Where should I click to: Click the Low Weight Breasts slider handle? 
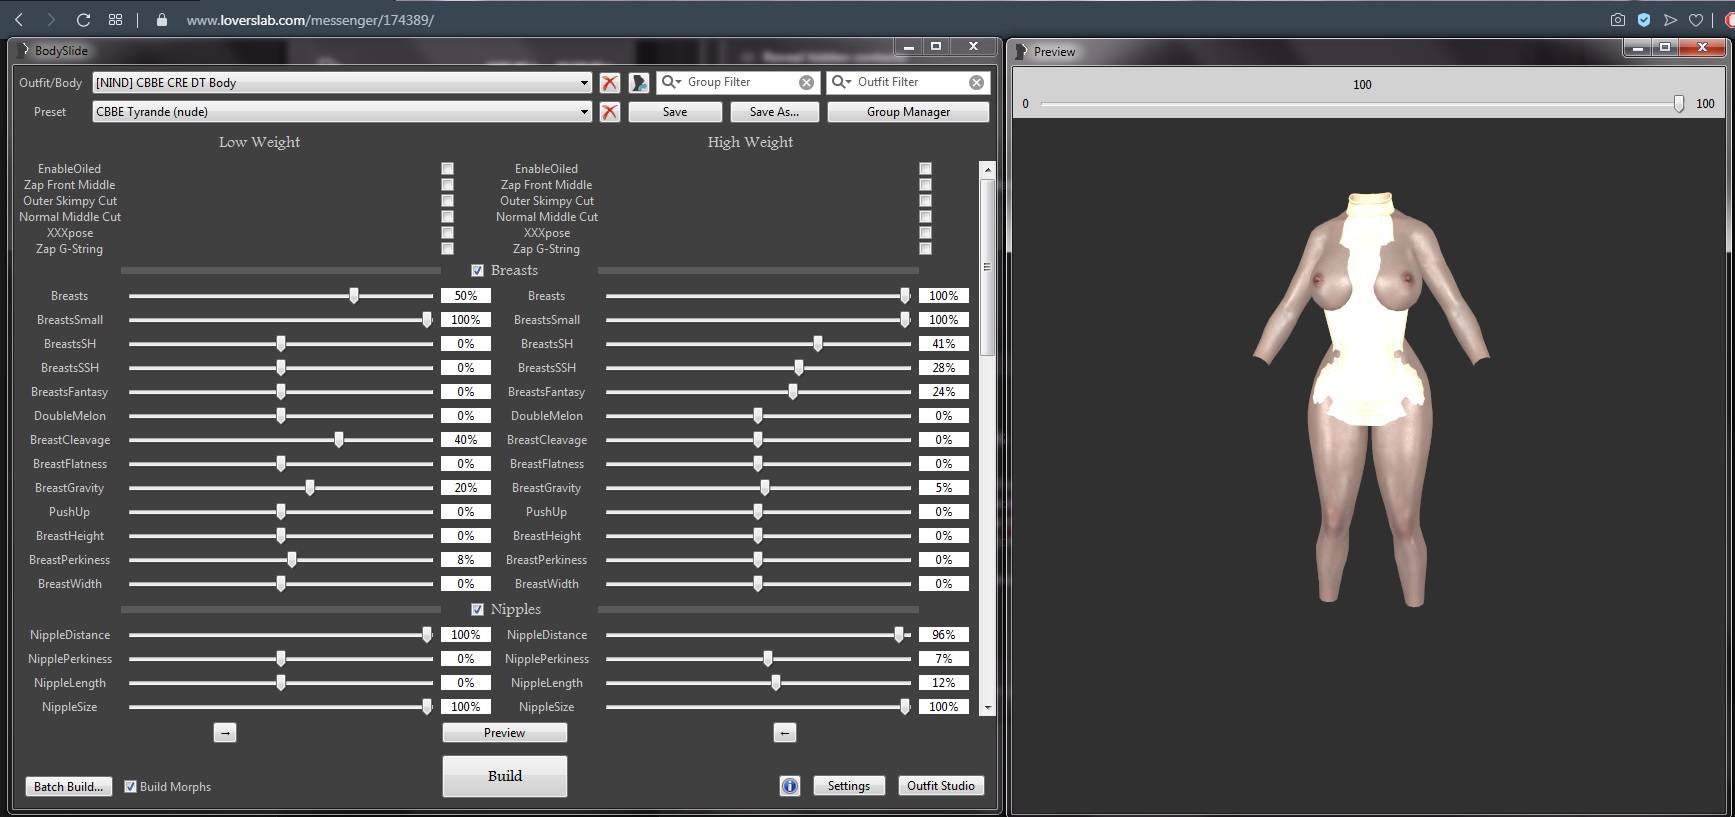pos(354,296)
